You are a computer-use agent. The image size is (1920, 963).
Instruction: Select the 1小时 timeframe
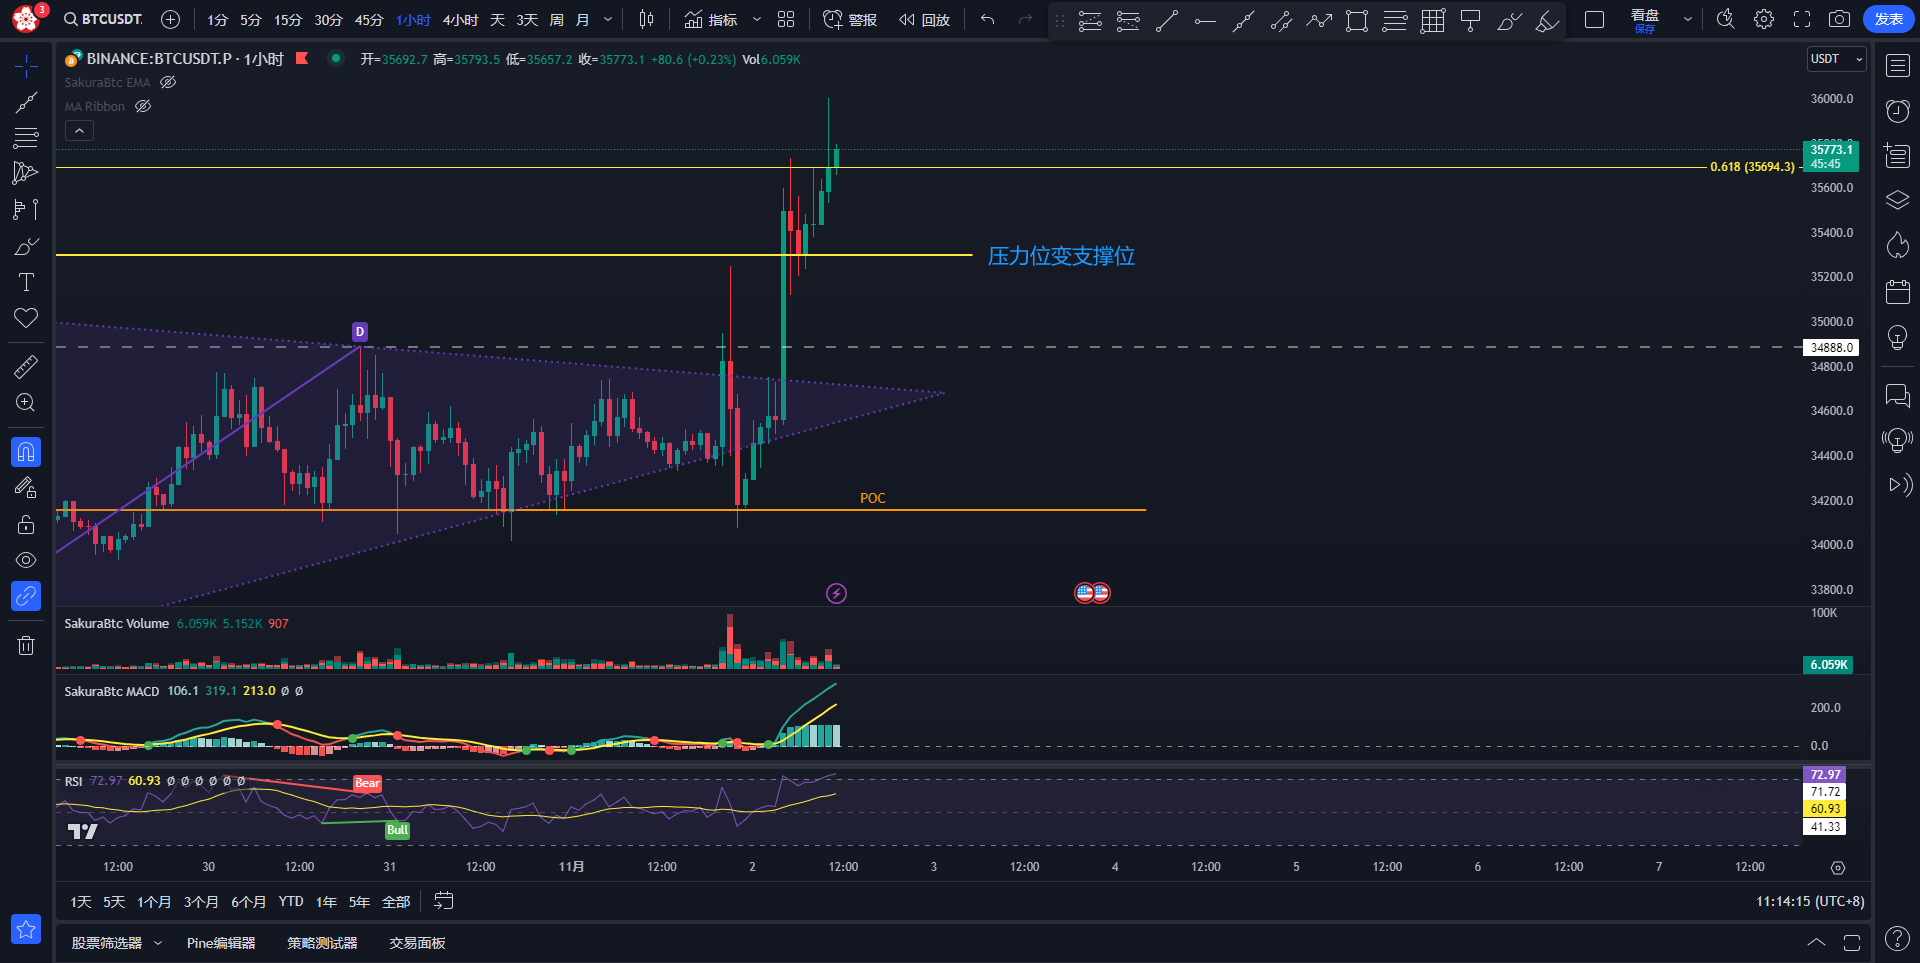point(413,20)
